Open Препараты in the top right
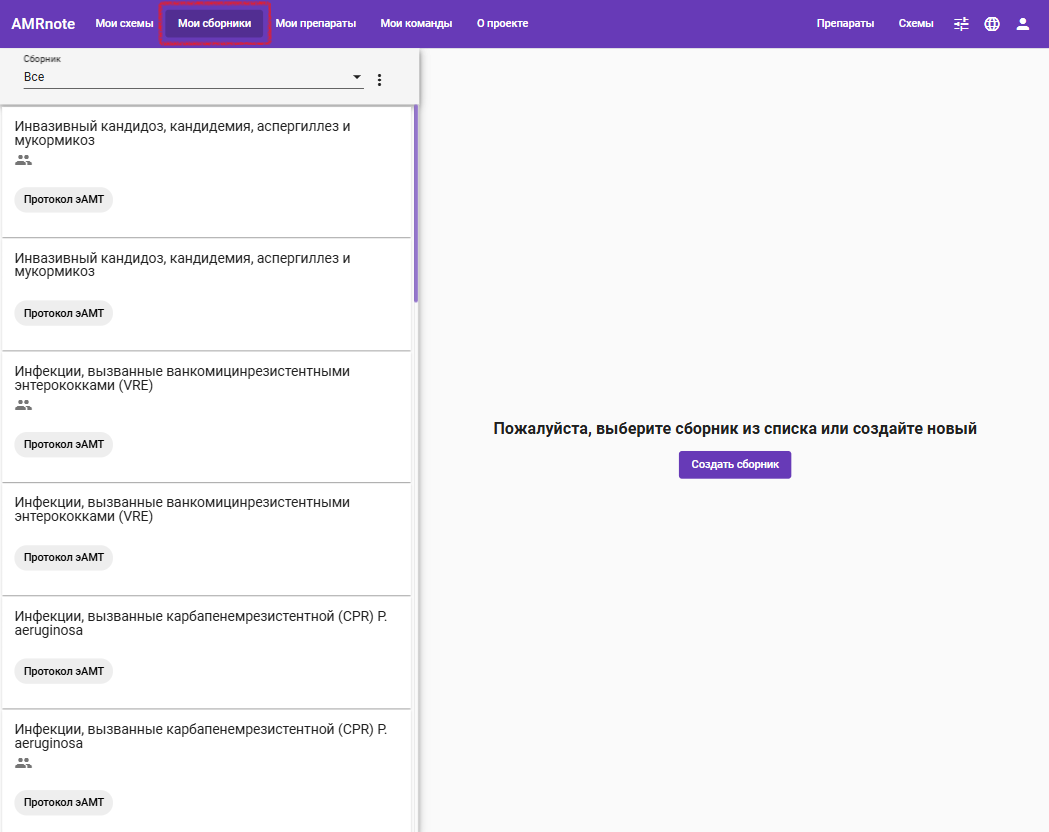1049x832 pixels. [845, 23]
